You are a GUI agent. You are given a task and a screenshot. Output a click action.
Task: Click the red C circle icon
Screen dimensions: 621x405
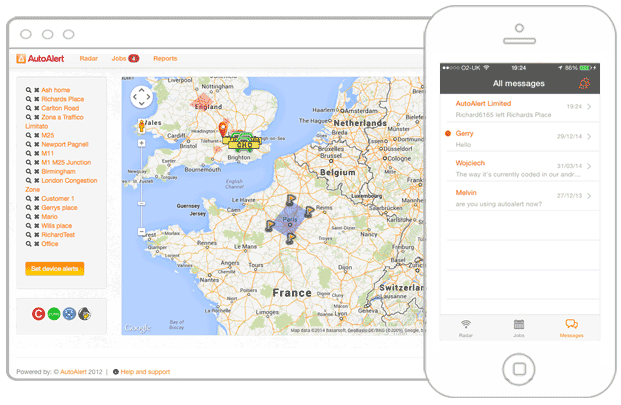pyautogui.click(x=38, y=314)
